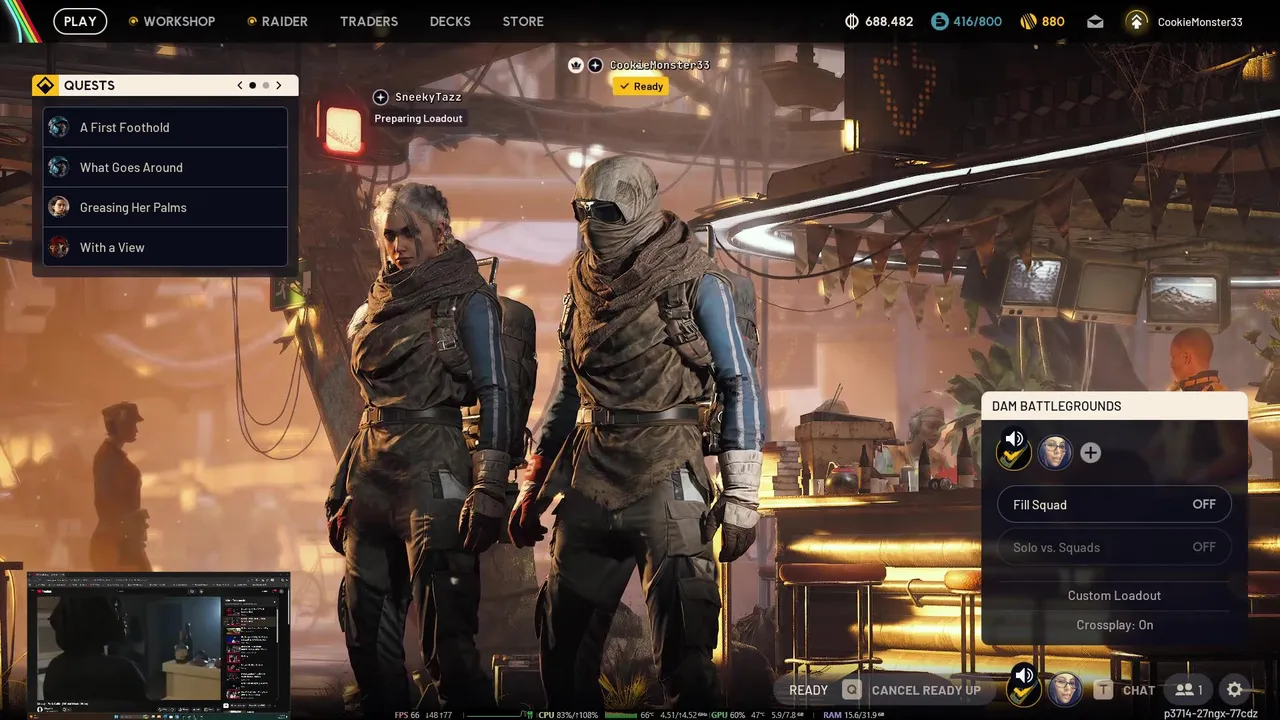Click teammate avatar in bottom bar

(1065, 689)
